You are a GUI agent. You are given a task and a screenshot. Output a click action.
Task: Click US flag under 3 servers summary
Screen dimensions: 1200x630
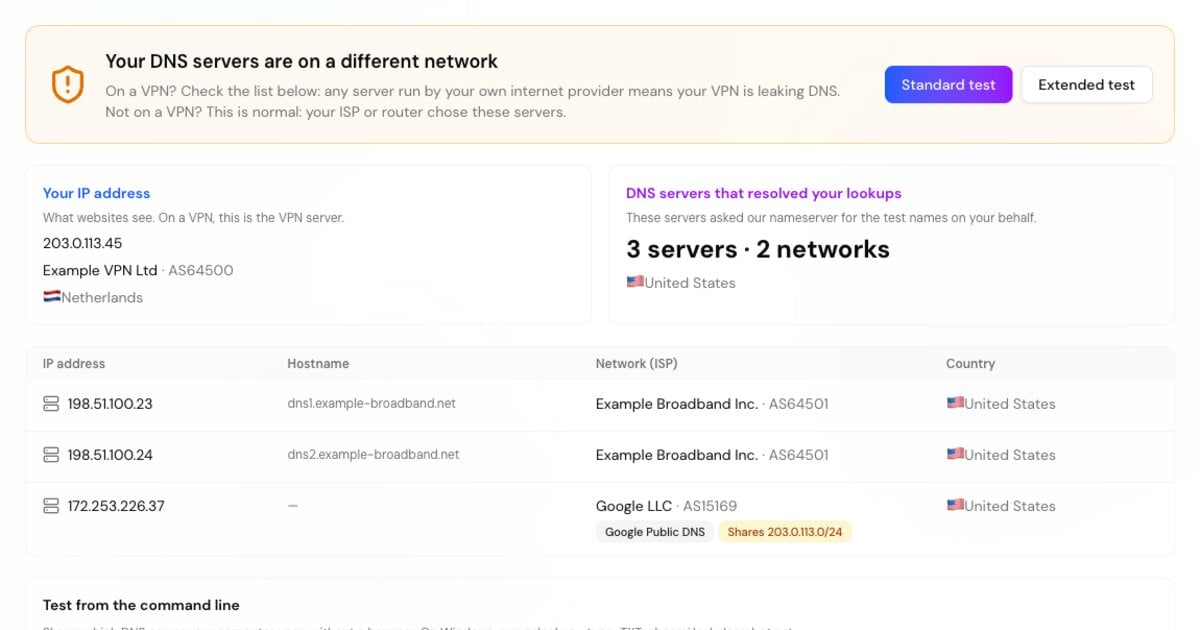coord(635,282)
